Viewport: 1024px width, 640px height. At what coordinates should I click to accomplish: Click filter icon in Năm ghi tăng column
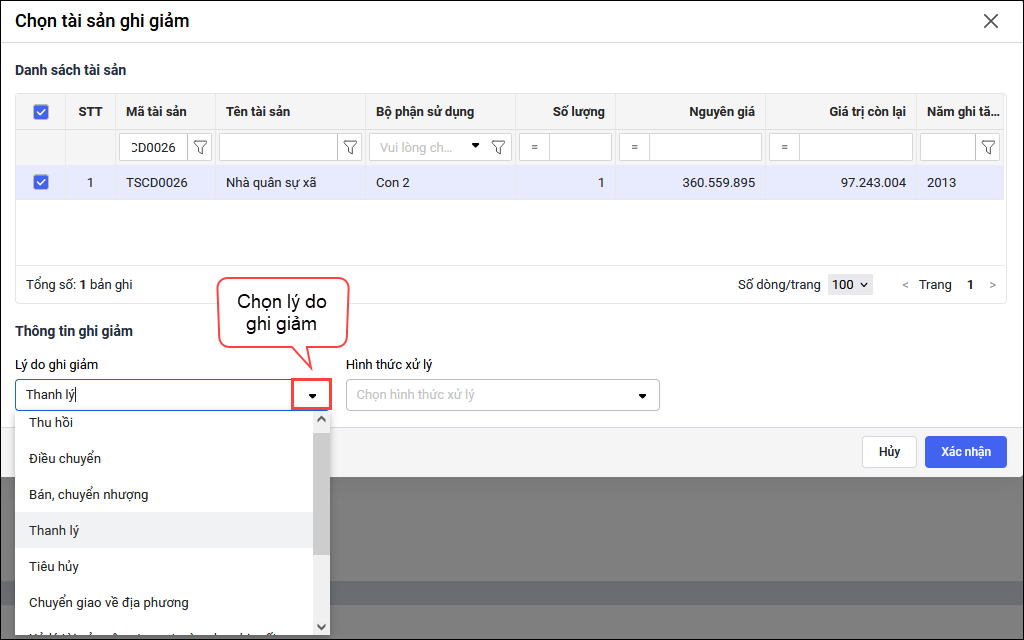[x=988, y=148]
